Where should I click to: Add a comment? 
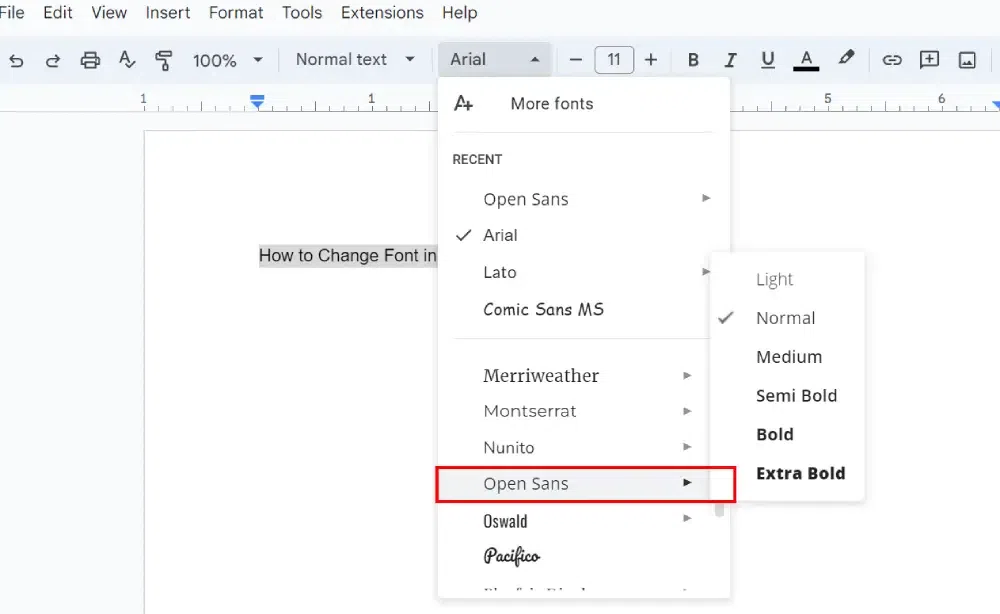[x=929, y=60]
